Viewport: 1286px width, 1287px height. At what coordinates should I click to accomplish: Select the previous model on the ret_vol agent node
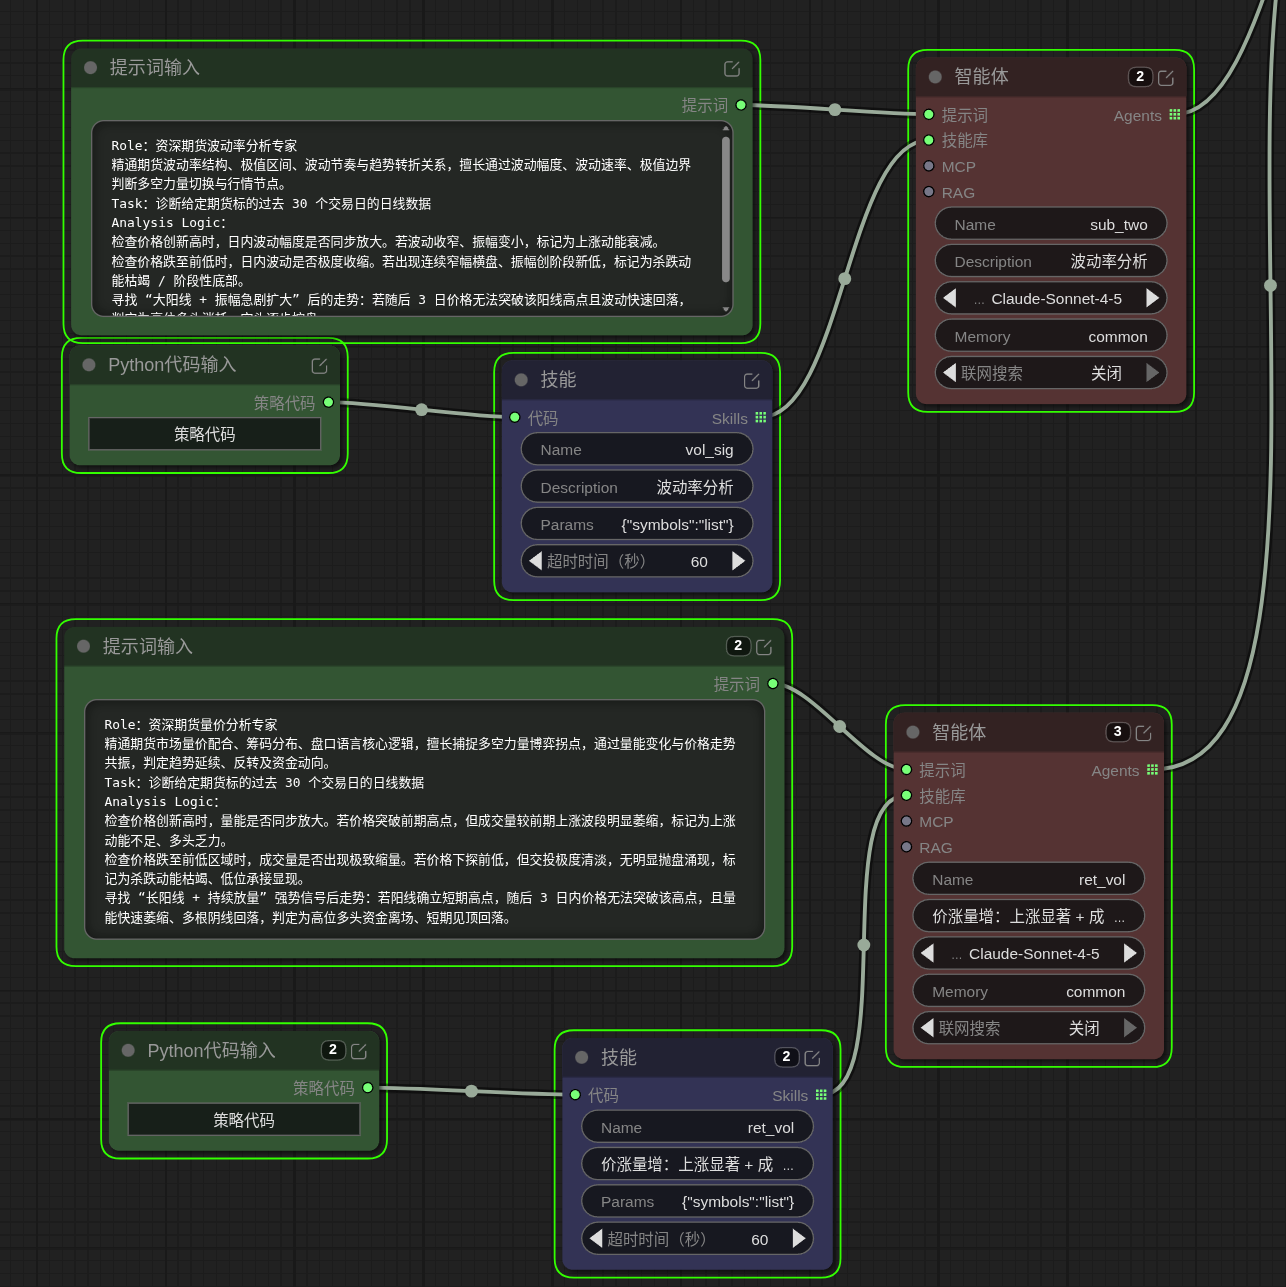tap(927, 953)
